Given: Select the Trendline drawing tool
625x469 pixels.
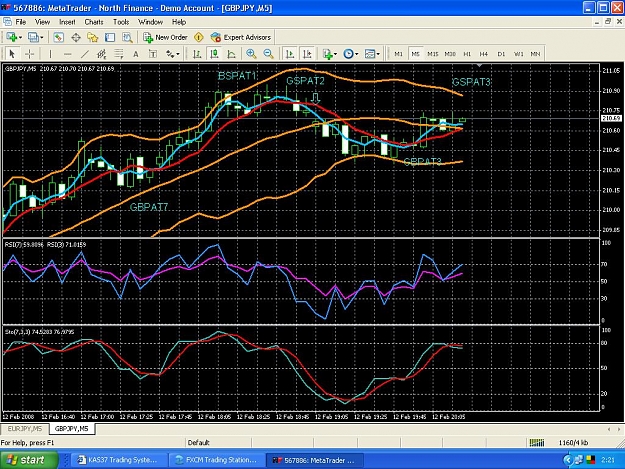Looking at the screenshot, I should [x=85, y=53].
